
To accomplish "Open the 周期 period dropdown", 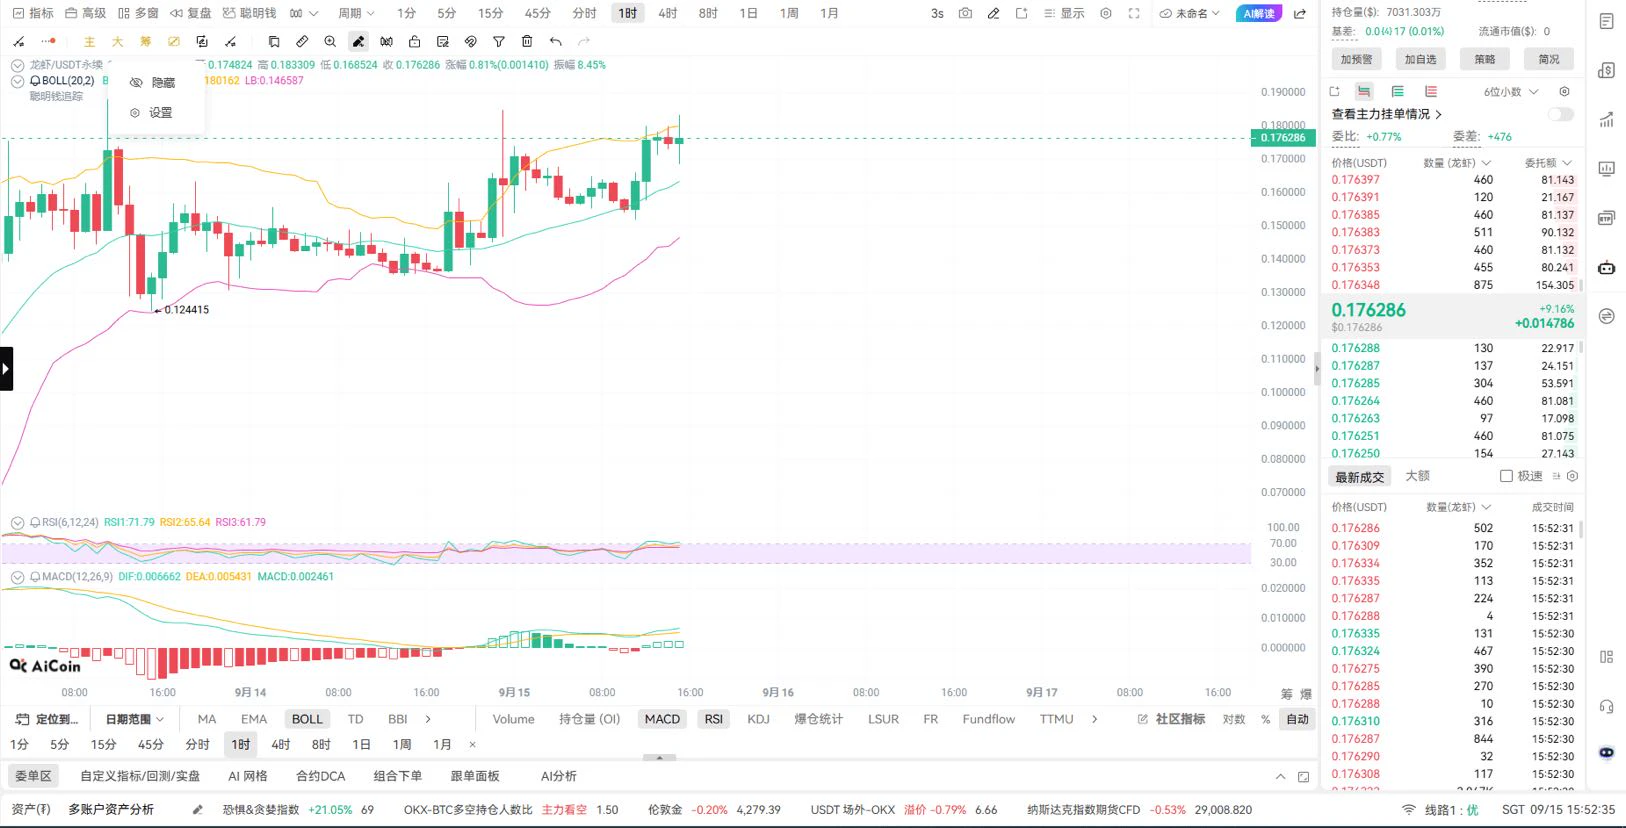I will coord(356,14).
